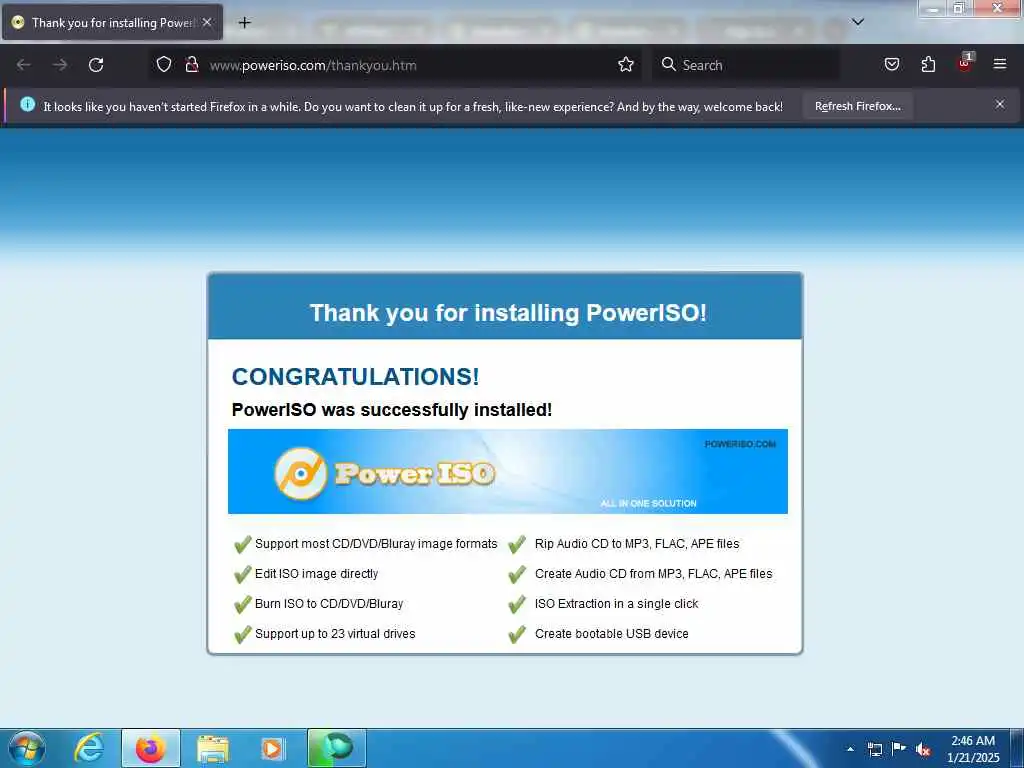Reload the page with the refresh icon

pos(96,65)
